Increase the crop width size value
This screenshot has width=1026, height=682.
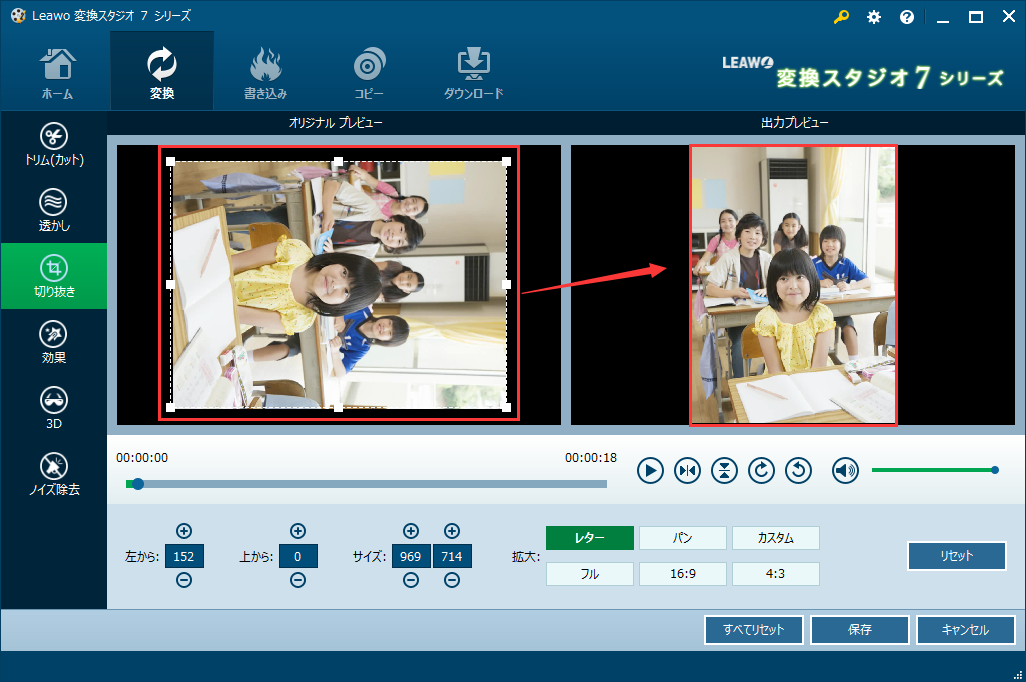[x=411, y=531]
